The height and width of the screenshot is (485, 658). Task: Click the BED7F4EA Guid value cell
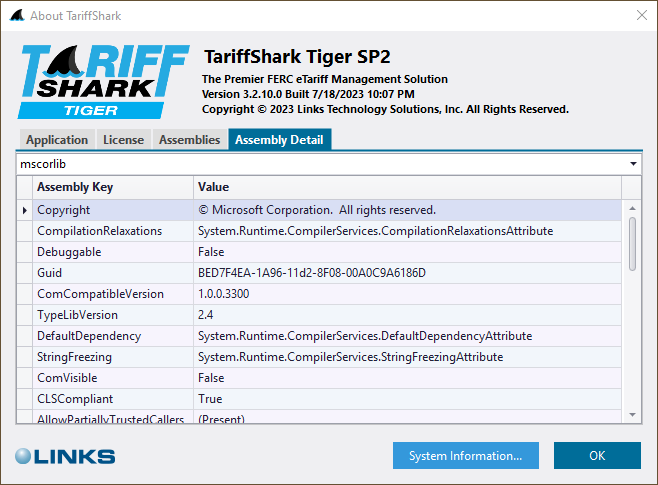pos(407,273)
